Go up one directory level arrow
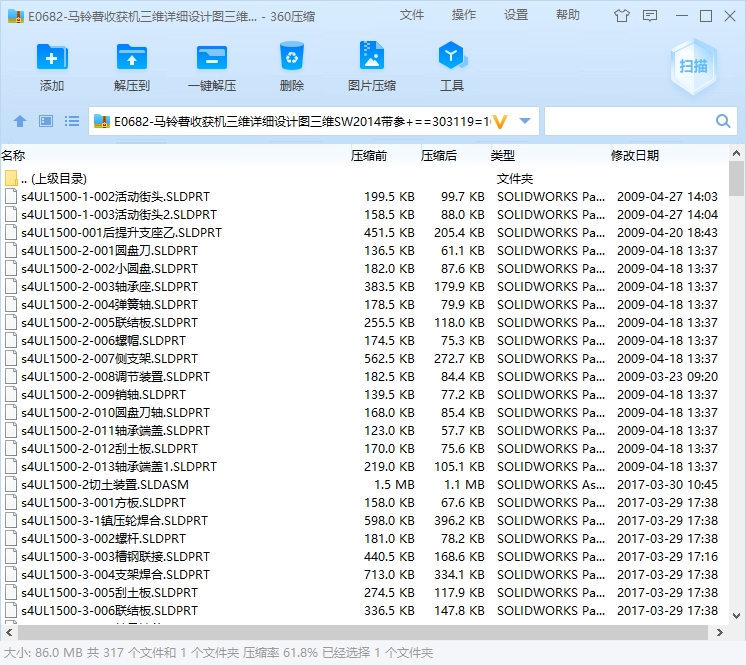Image resolution: width=746 pixels, height=665 pixels. (20, 121)
